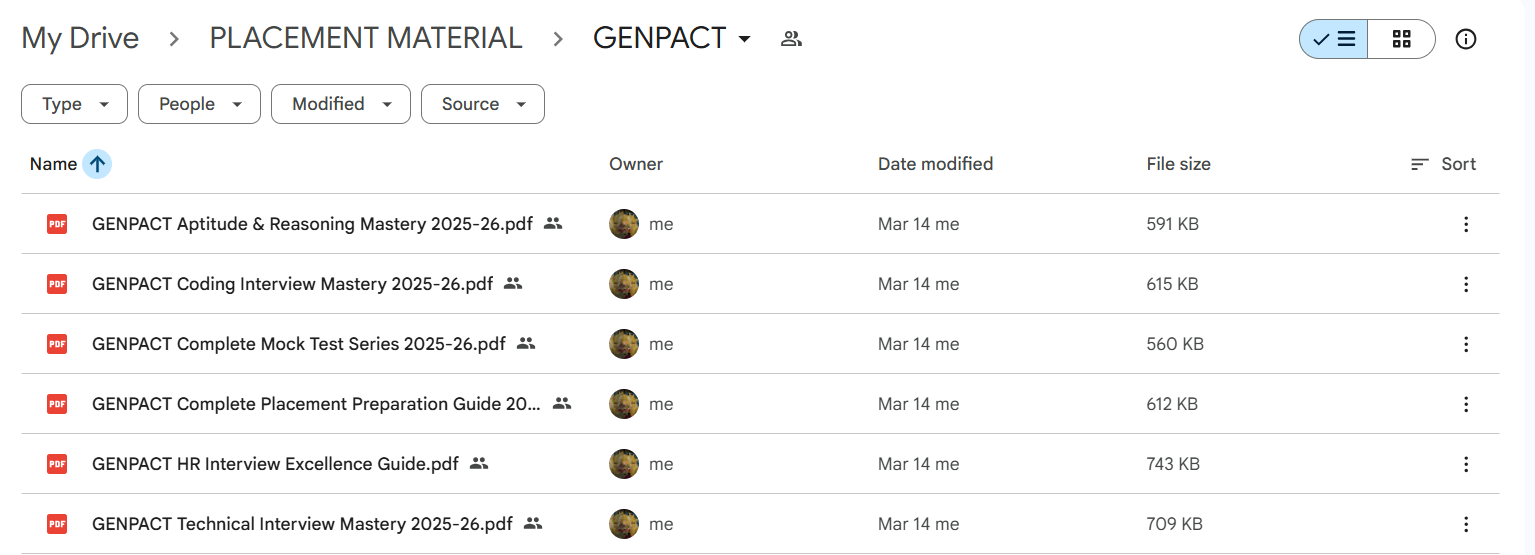This screenshot has width=1535, height=555.
Task: Open more actions for Complete Placement Preparation Guide file
Action: click(x=1466, y=404)
